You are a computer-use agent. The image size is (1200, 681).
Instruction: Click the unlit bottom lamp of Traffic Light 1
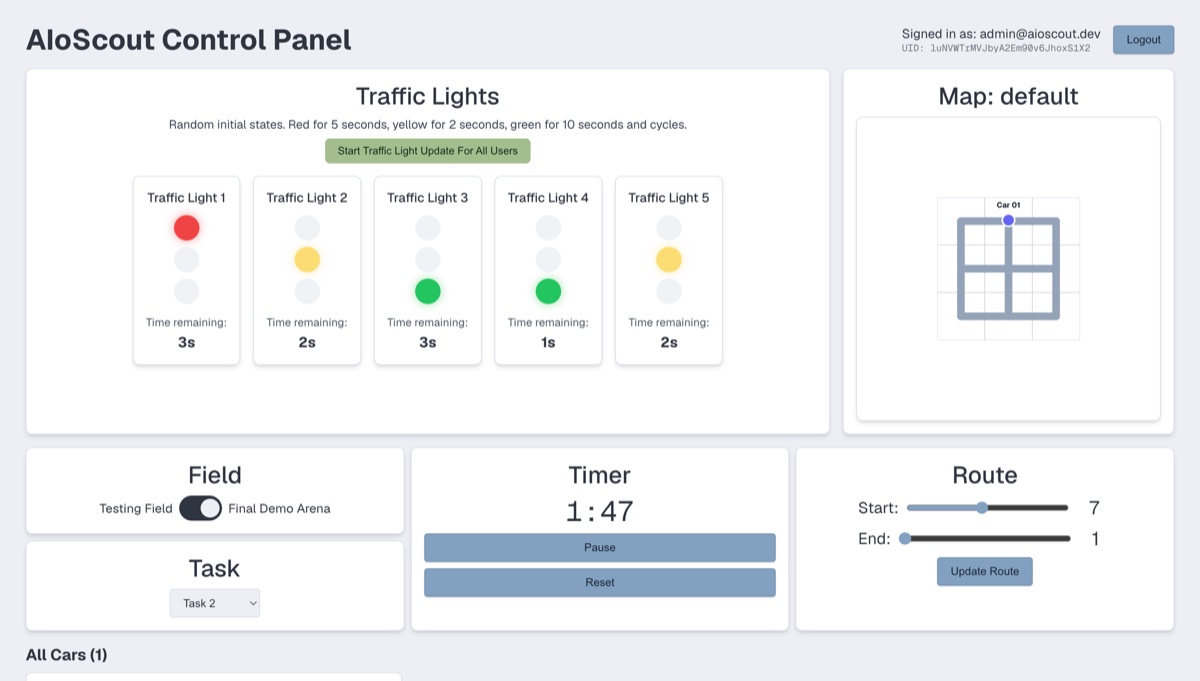point(187,291)
